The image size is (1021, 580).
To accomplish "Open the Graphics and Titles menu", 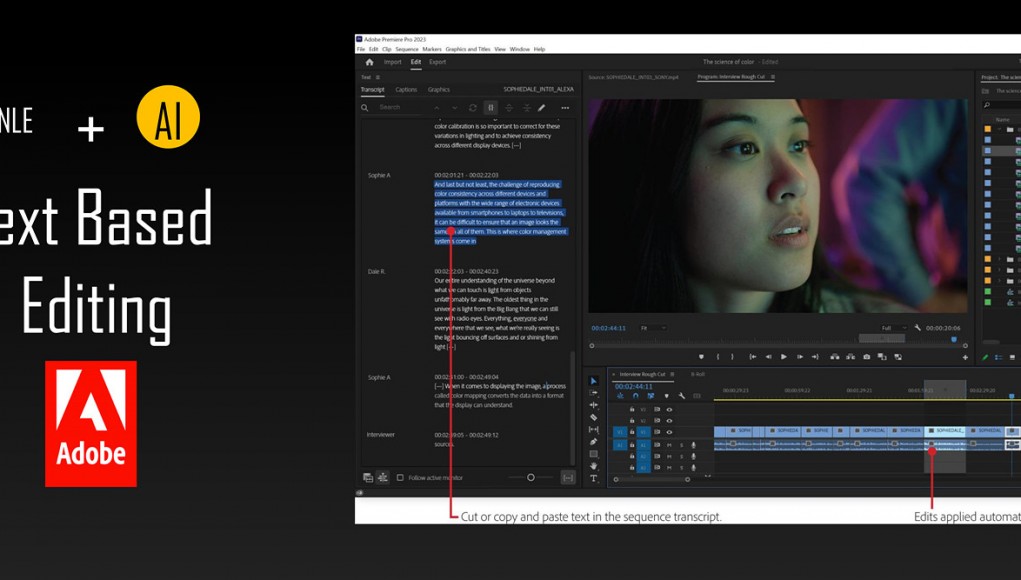I will pyautogui.click(x=468, y=49).
